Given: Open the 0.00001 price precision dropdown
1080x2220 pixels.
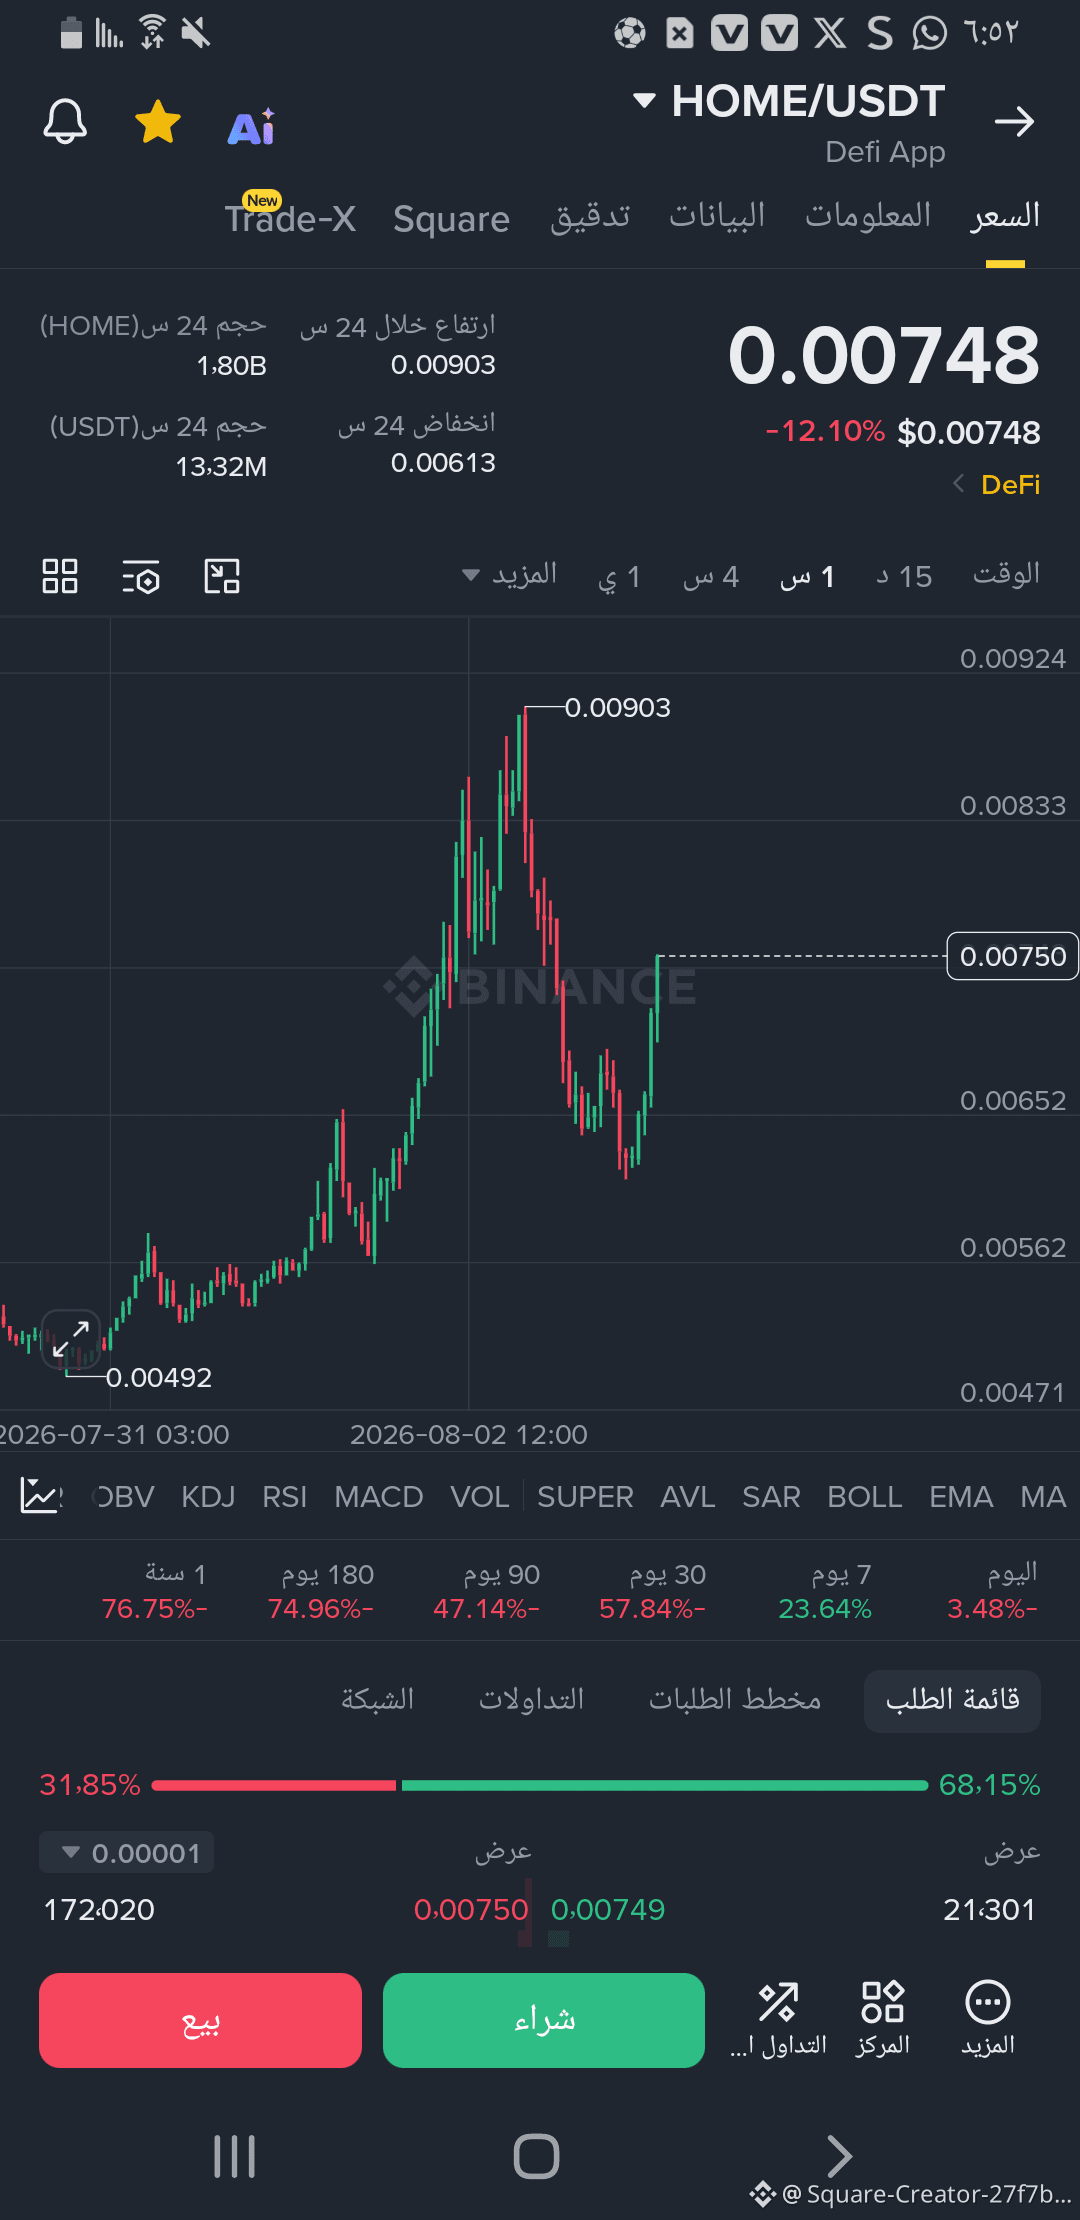Looking at the screenshot, I should (126, 1853).
